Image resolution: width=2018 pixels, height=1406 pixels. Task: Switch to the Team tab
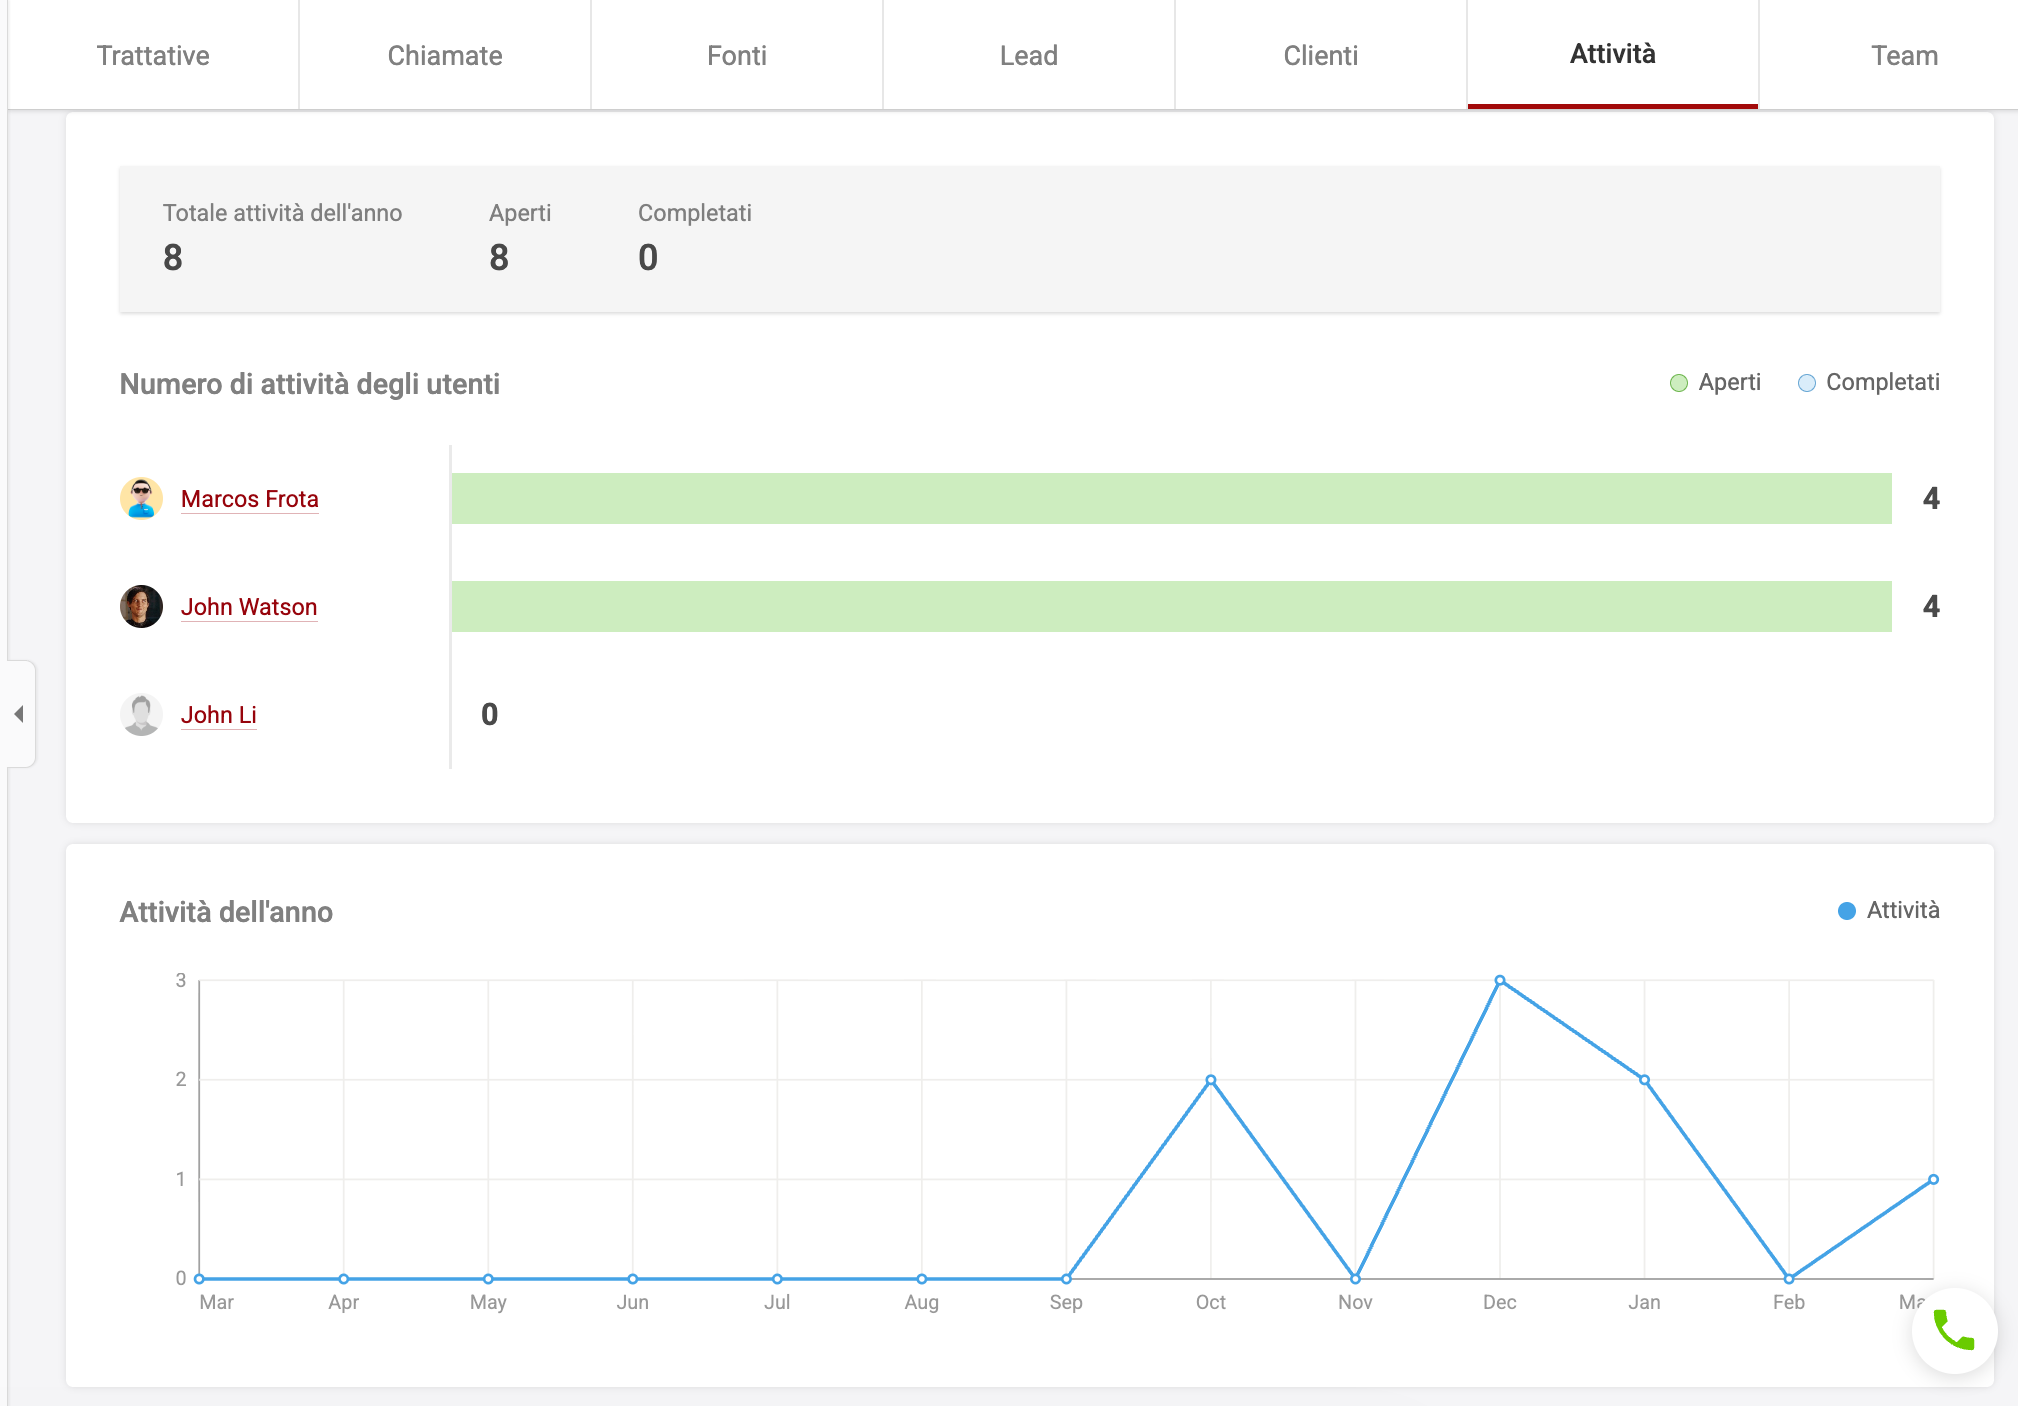1903,55
